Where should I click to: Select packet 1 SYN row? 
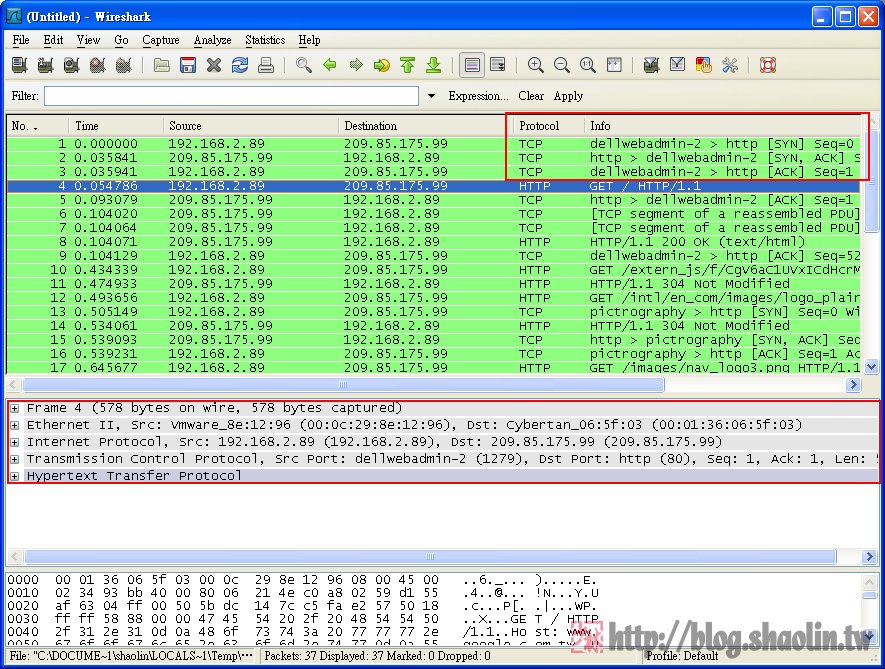(433, 144)
